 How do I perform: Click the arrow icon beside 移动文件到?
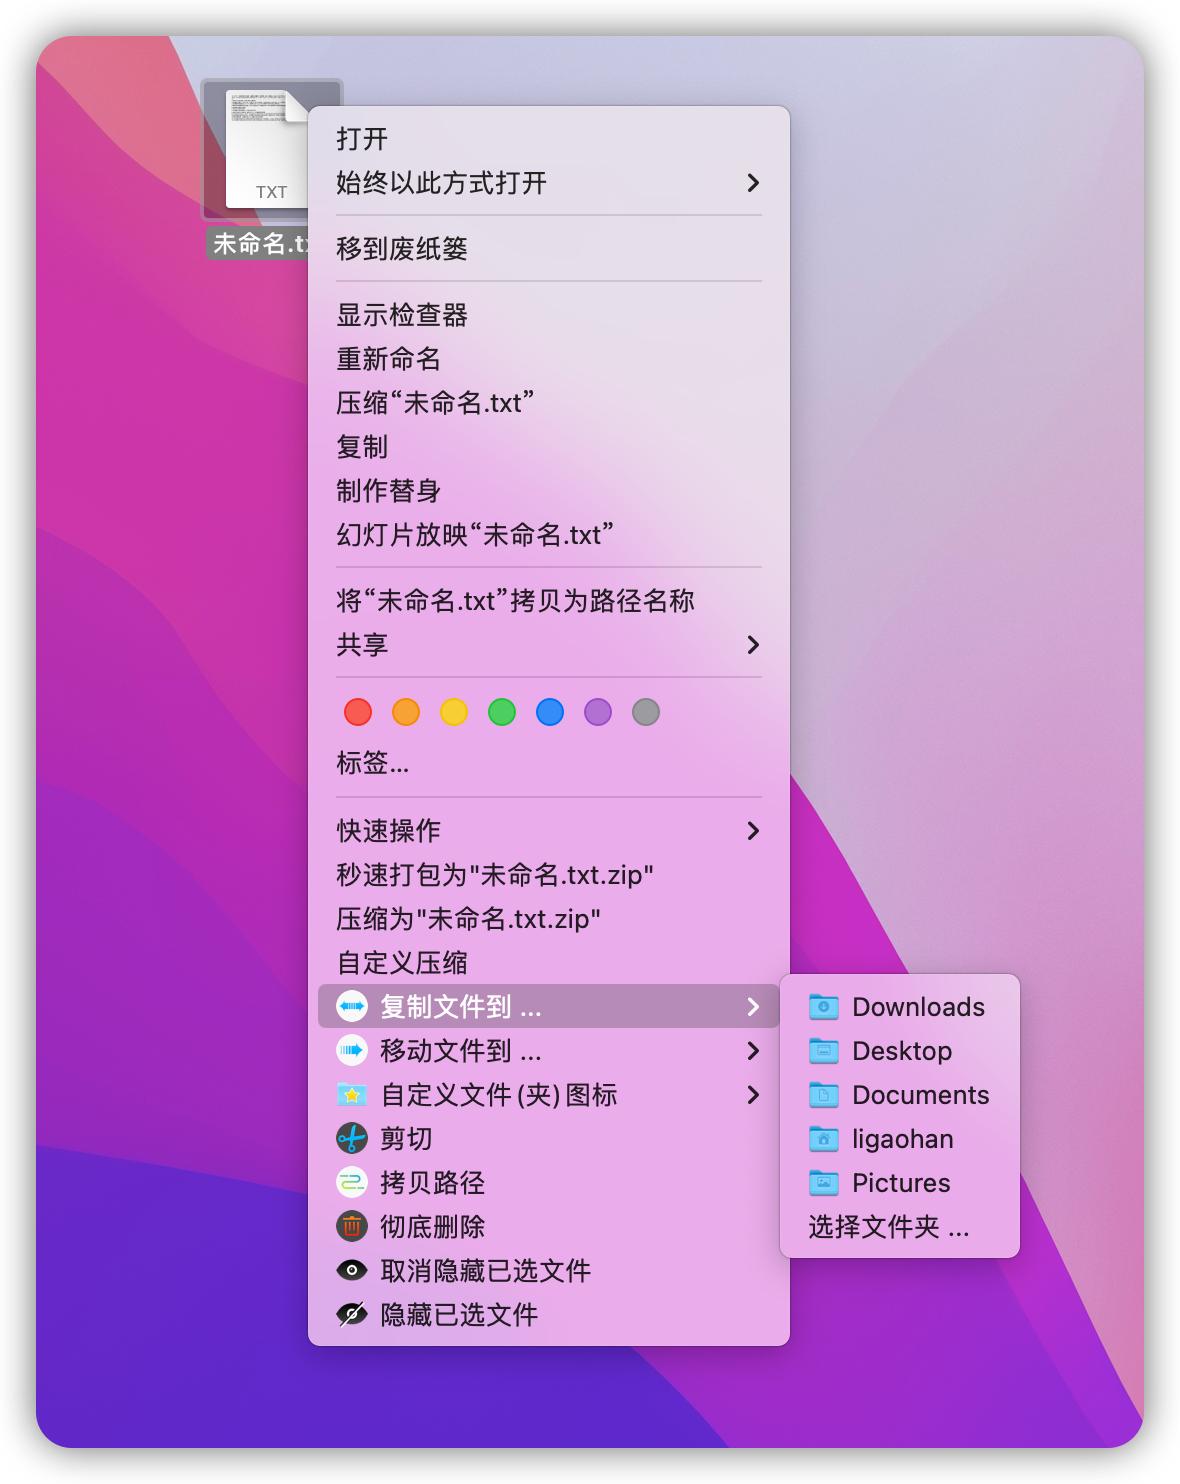click(x=351, y=1051)
